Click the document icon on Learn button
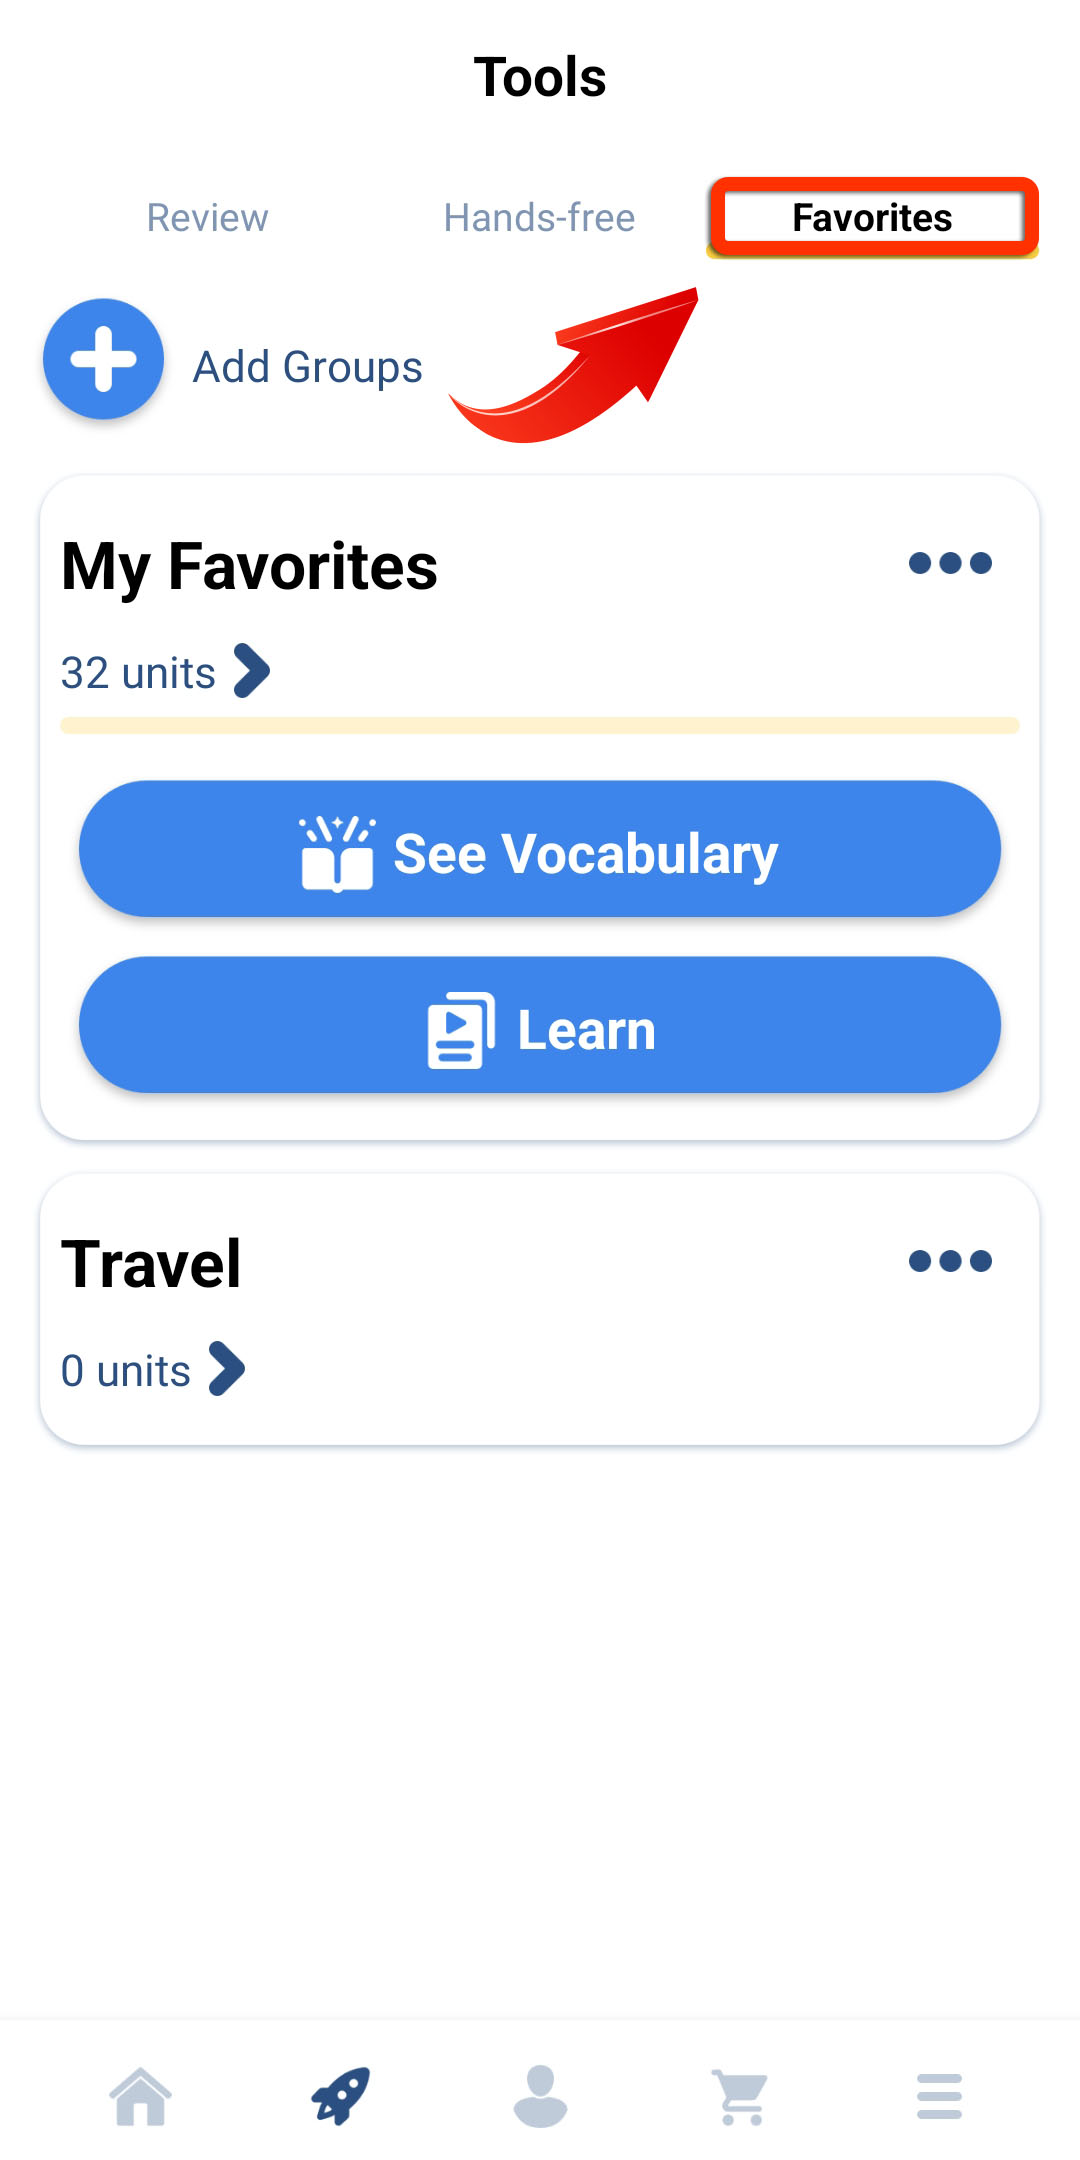Image resolution: width=1080 pixels, height=2160 pixels. pos(461,1030)
